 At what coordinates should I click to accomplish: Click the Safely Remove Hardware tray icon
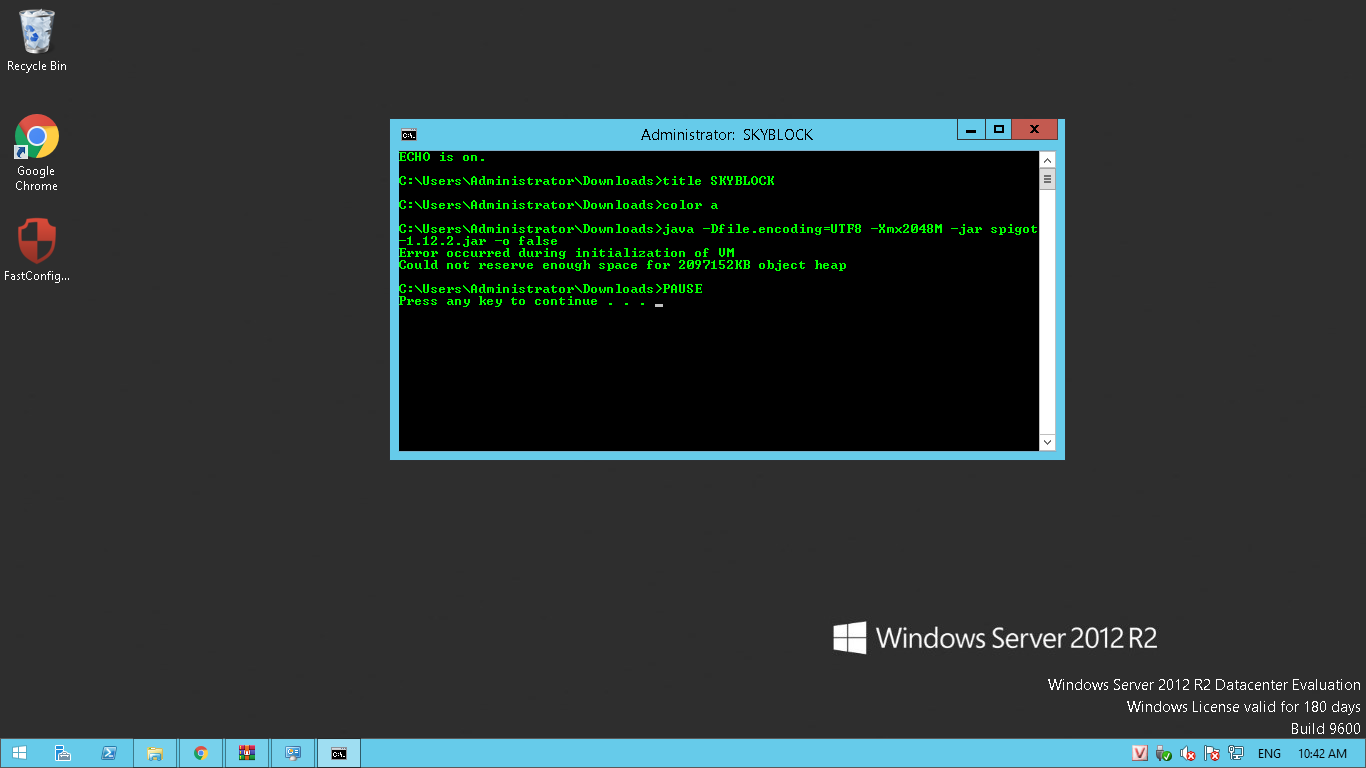pos(1163,753)
